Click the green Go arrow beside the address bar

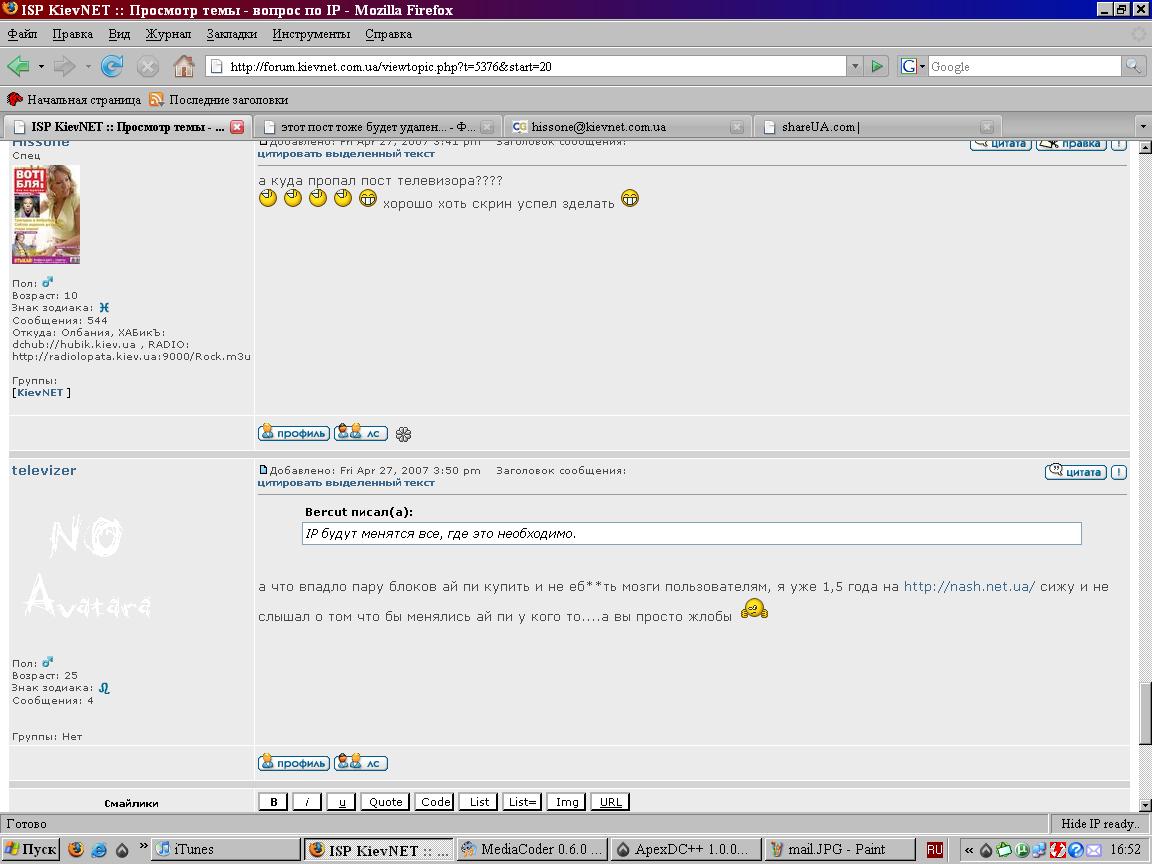[877, 67]
